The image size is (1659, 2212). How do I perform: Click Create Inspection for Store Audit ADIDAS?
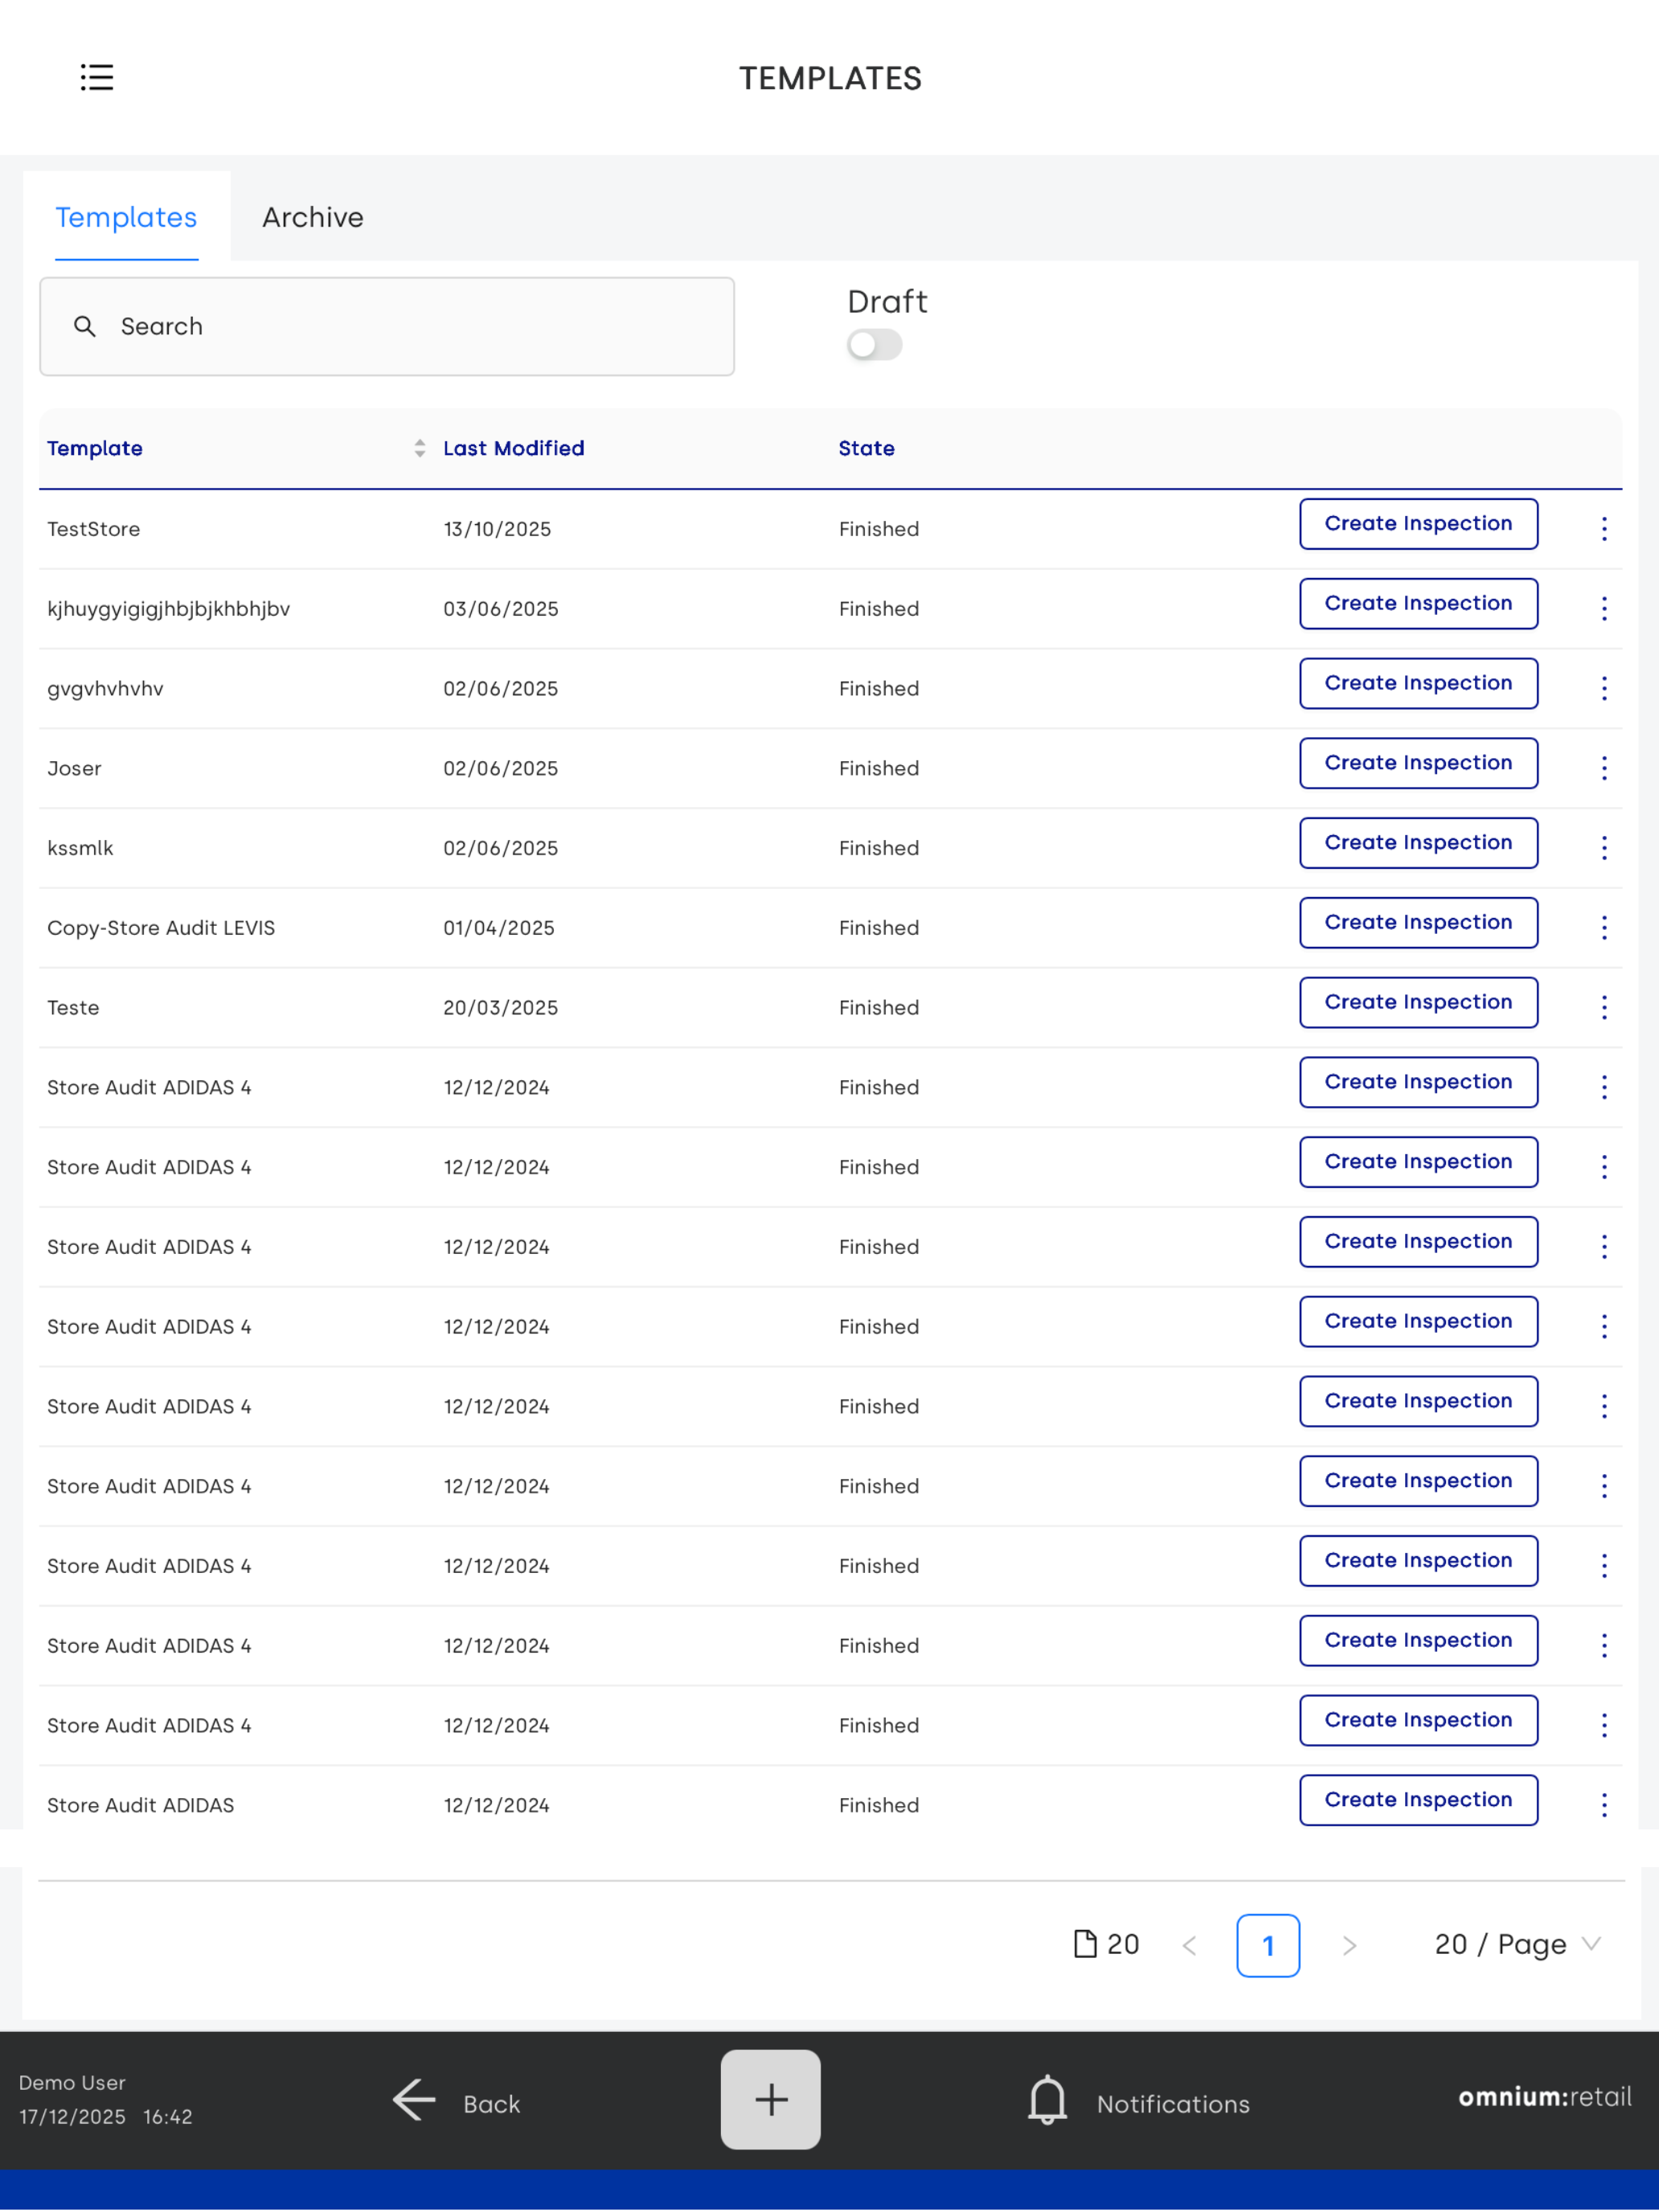[1418, 1800]
